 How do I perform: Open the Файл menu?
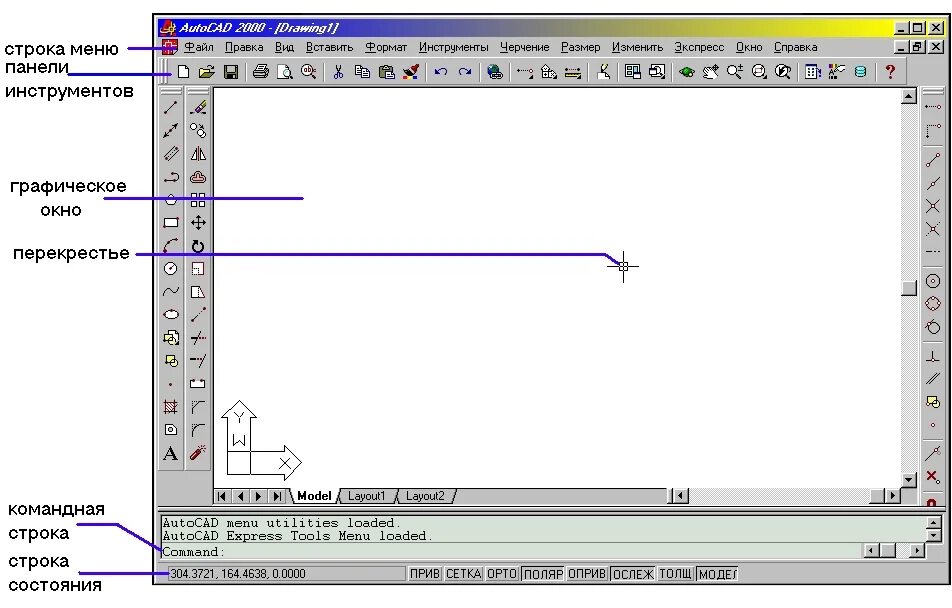click(x=199, y=47)
